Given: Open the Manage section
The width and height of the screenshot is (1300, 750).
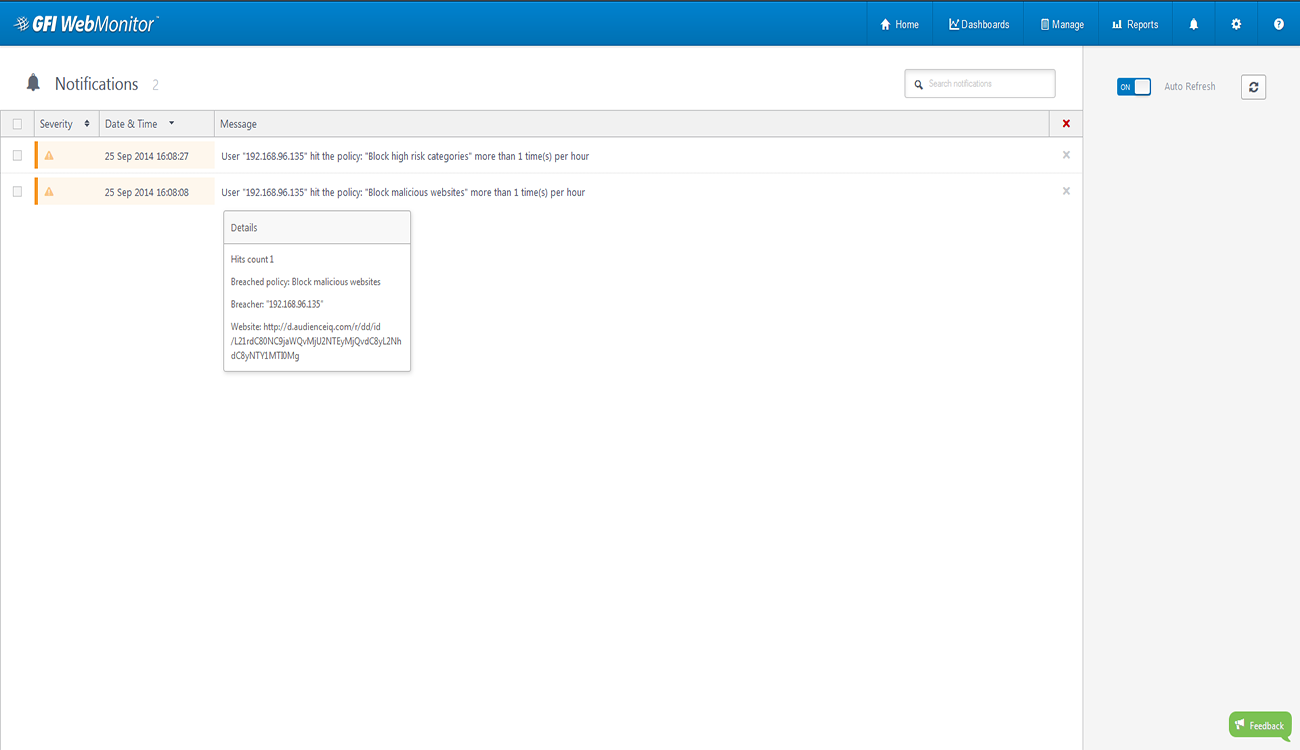Looking at the screenshot, I should point(1061,24).
